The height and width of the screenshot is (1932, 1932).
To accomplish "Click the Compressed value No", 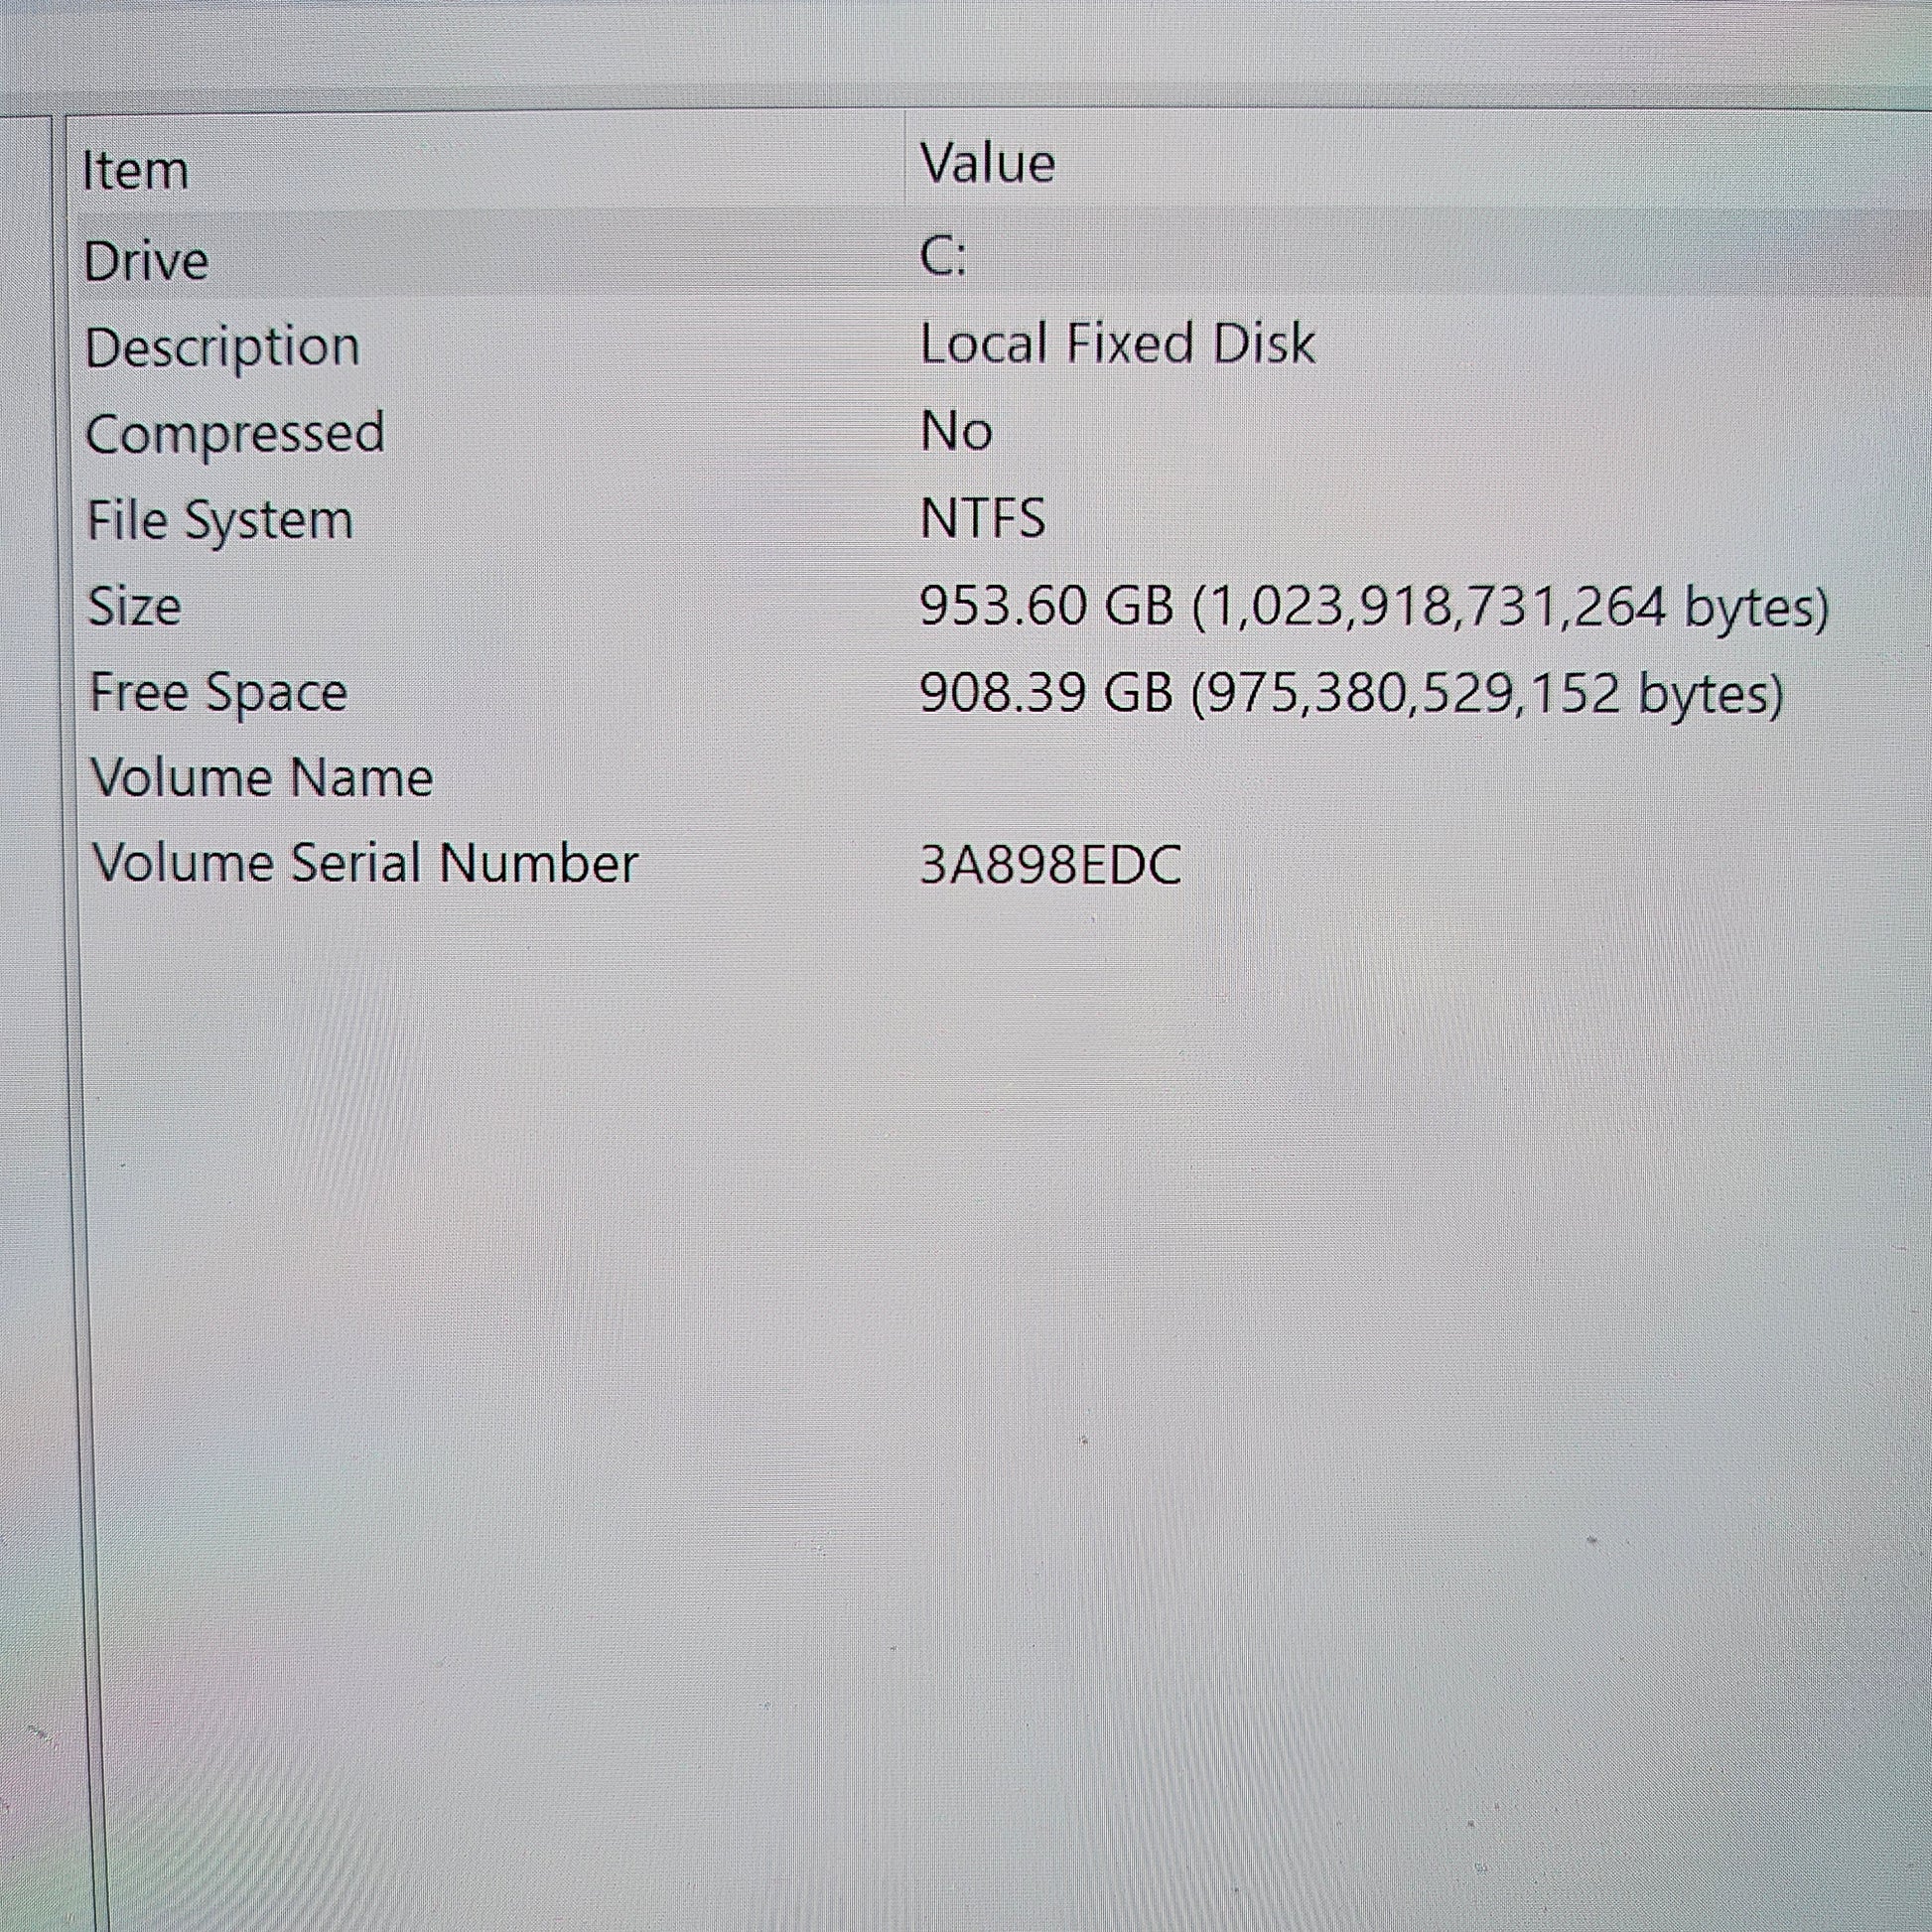I will pos(956,431).
